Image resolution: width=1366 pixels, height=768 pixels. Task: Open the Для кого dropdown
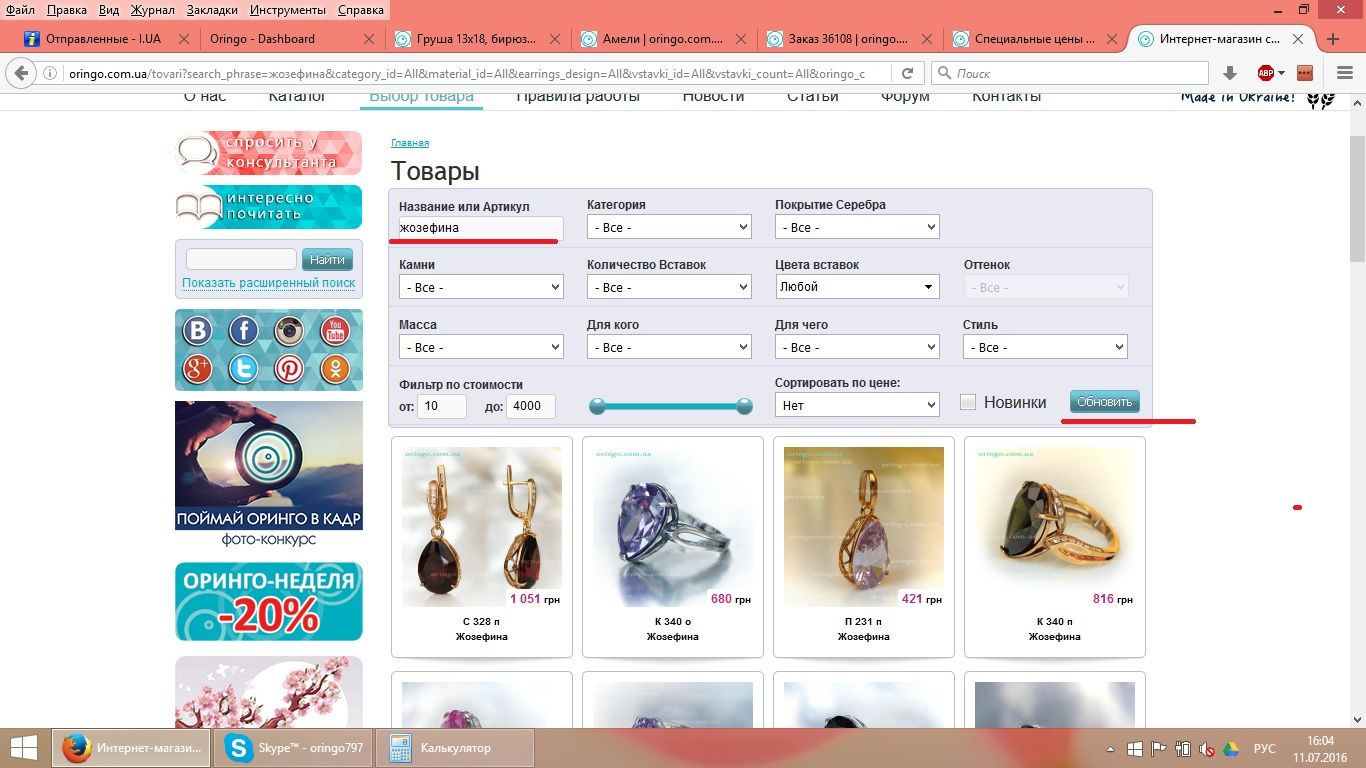click(669, 347)
